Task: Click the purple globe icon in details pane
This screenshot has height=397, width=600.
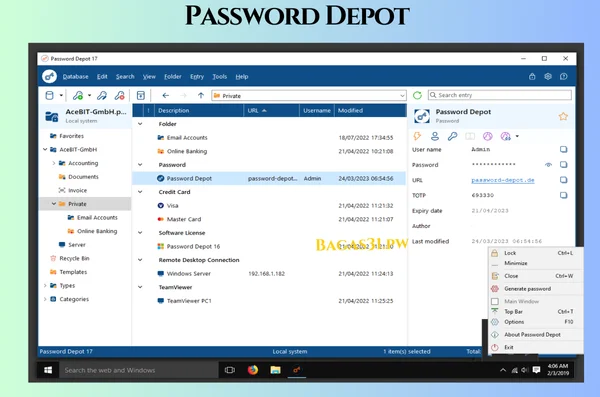Action: (x=488, y=136)
